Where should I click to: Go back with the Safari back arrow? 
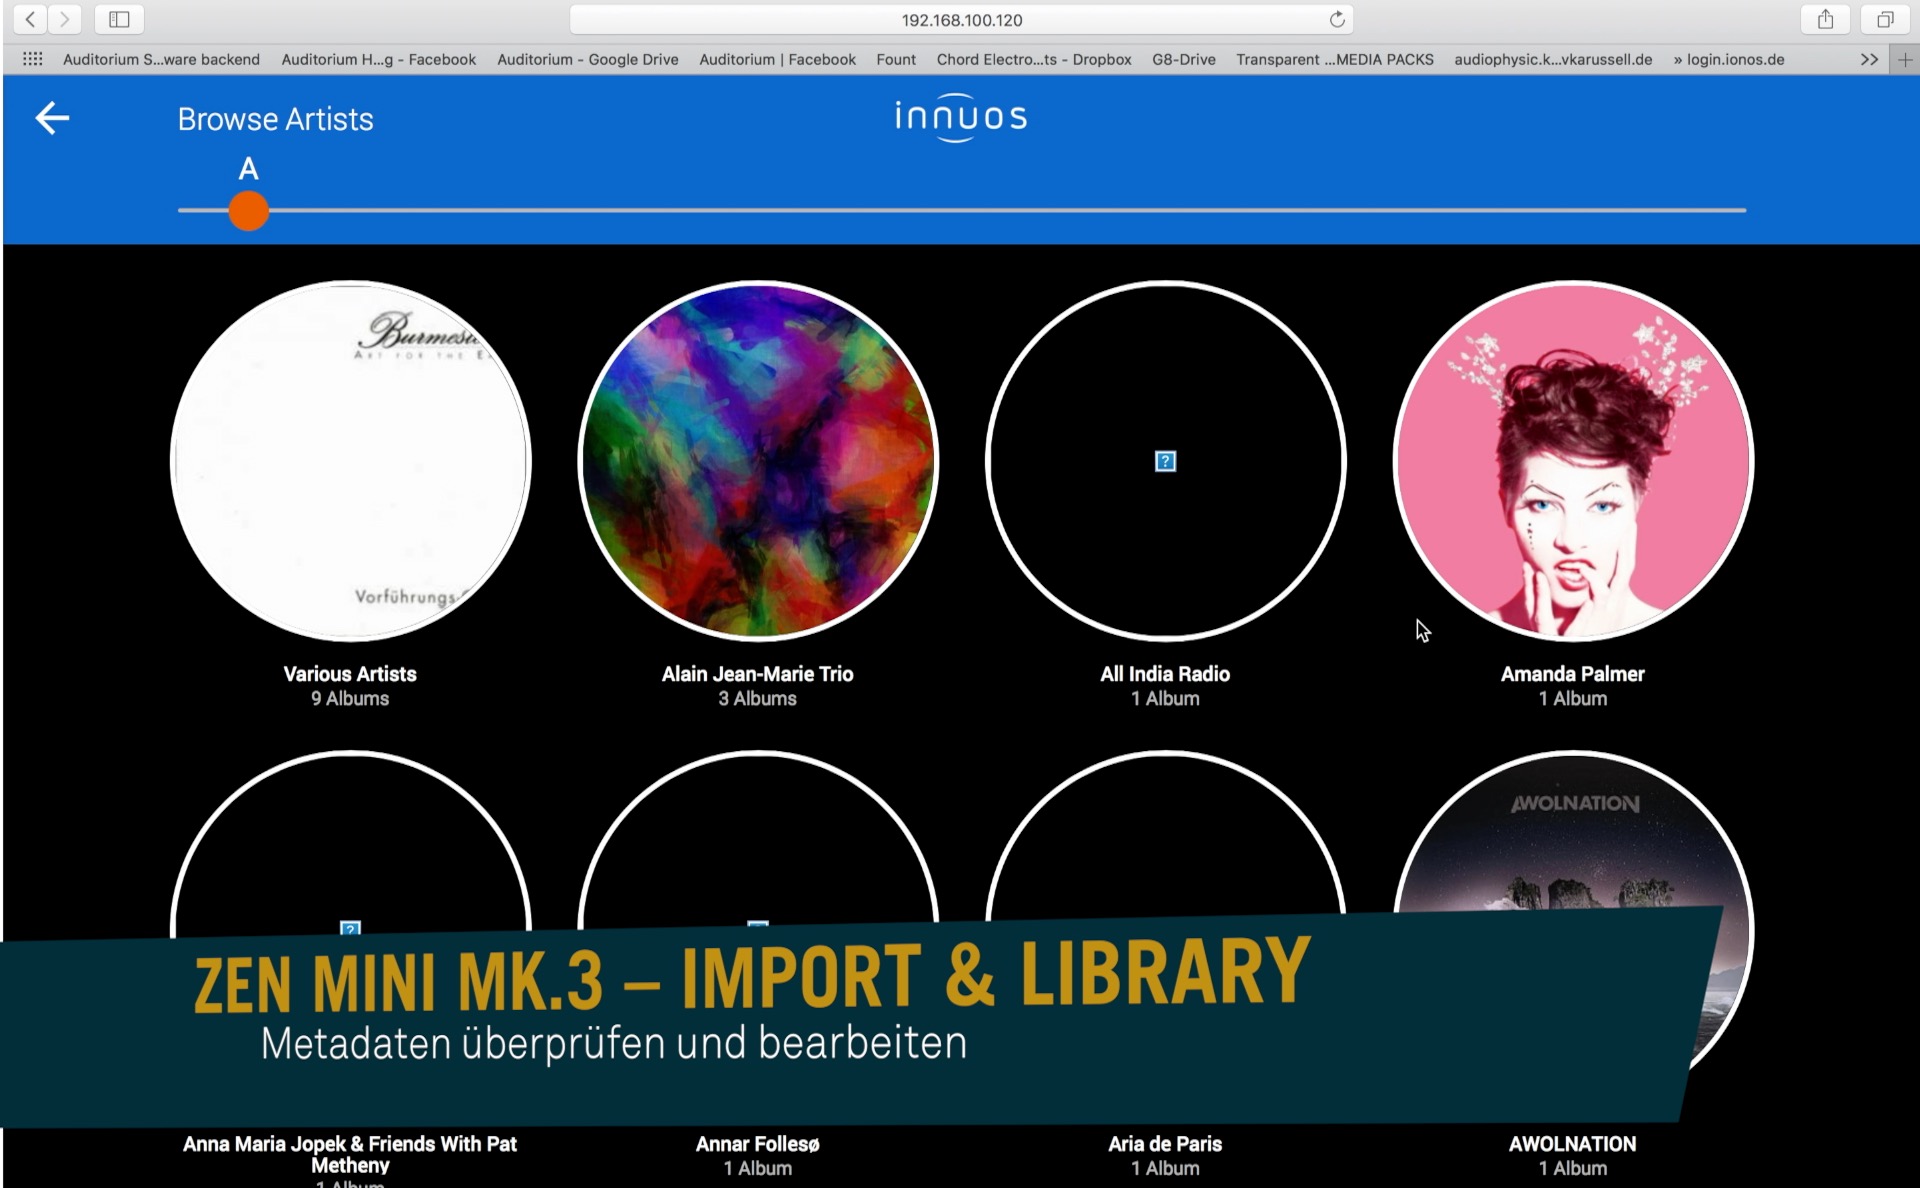[x=30, y=19]
